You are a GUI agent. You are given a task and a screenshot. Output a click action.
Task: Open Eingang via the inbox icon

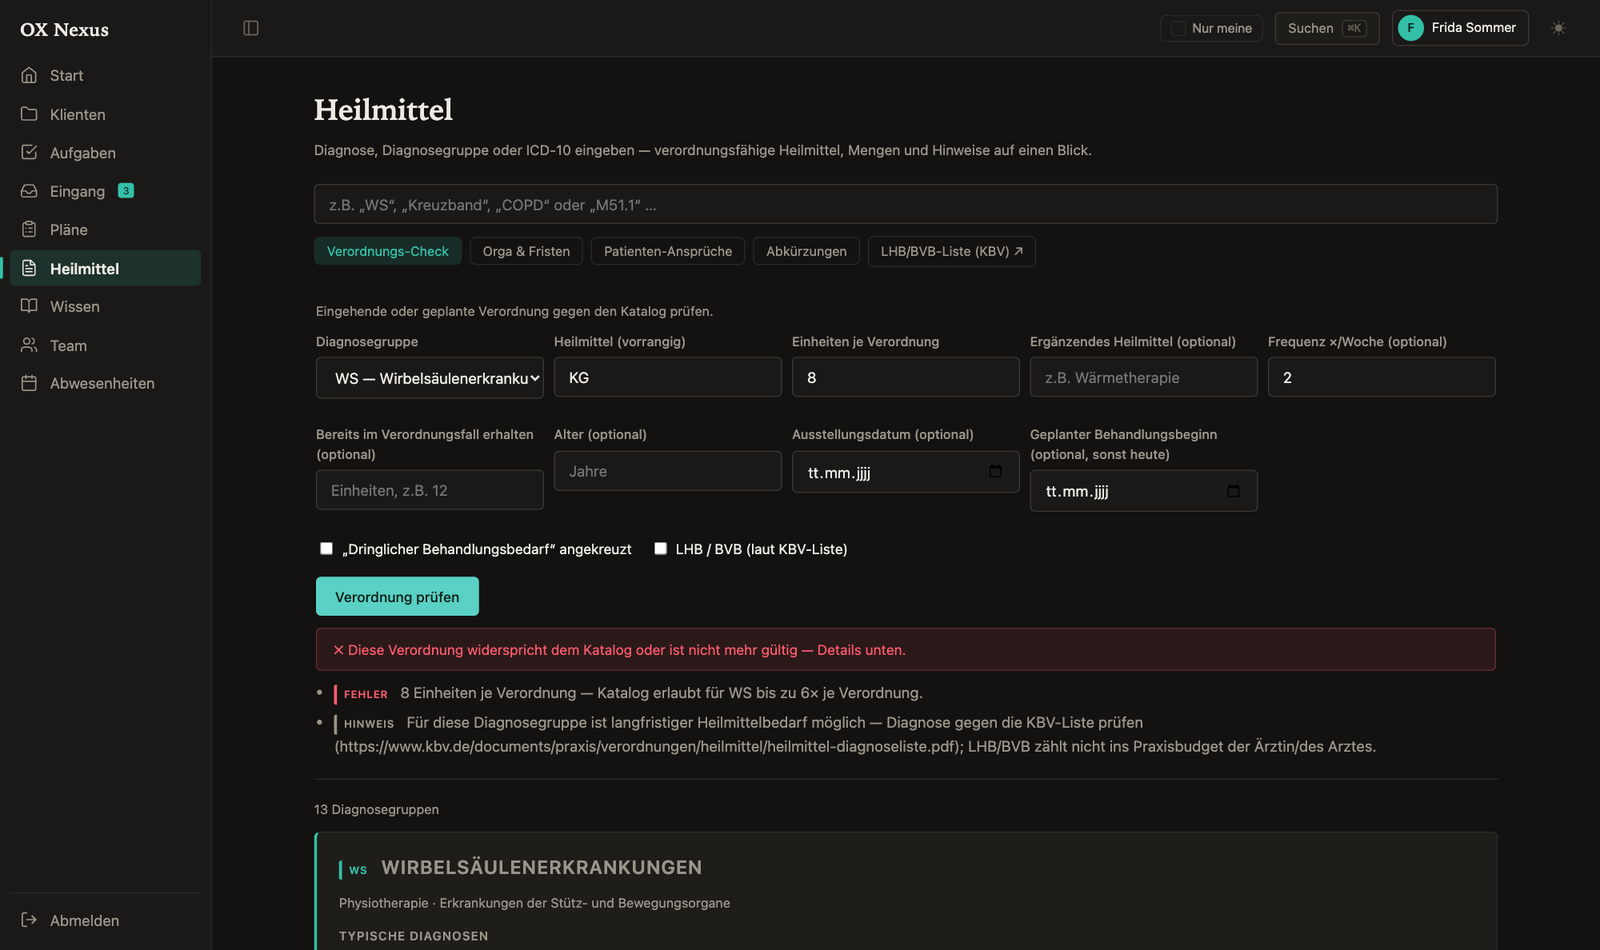coord(29,191)
